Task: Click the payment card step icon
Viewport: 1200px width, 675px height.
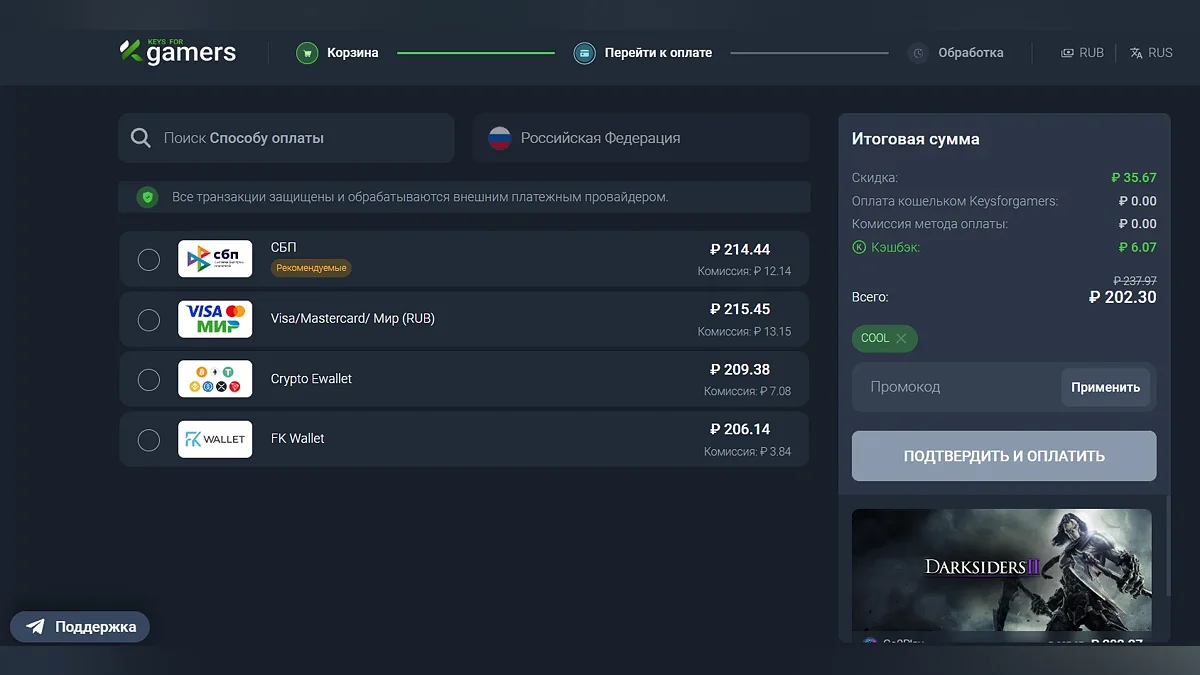Action: pyautogui.click(x=584, y=53)
